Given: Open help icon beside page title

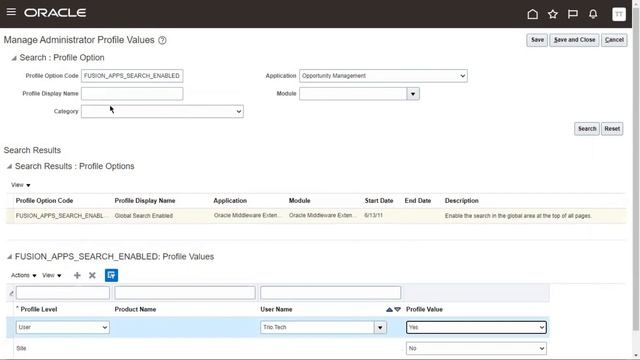Looking at the screenshot, I should [x=162, y=40].
